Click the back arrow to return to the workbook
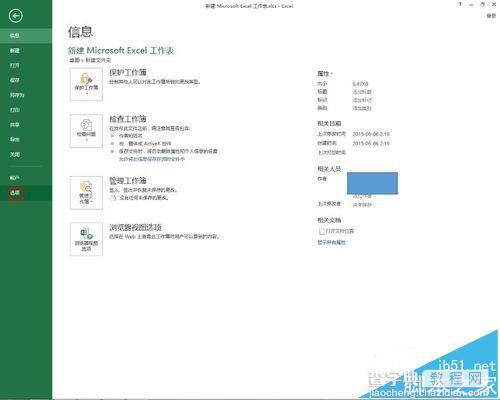 [x=15, y=16]
